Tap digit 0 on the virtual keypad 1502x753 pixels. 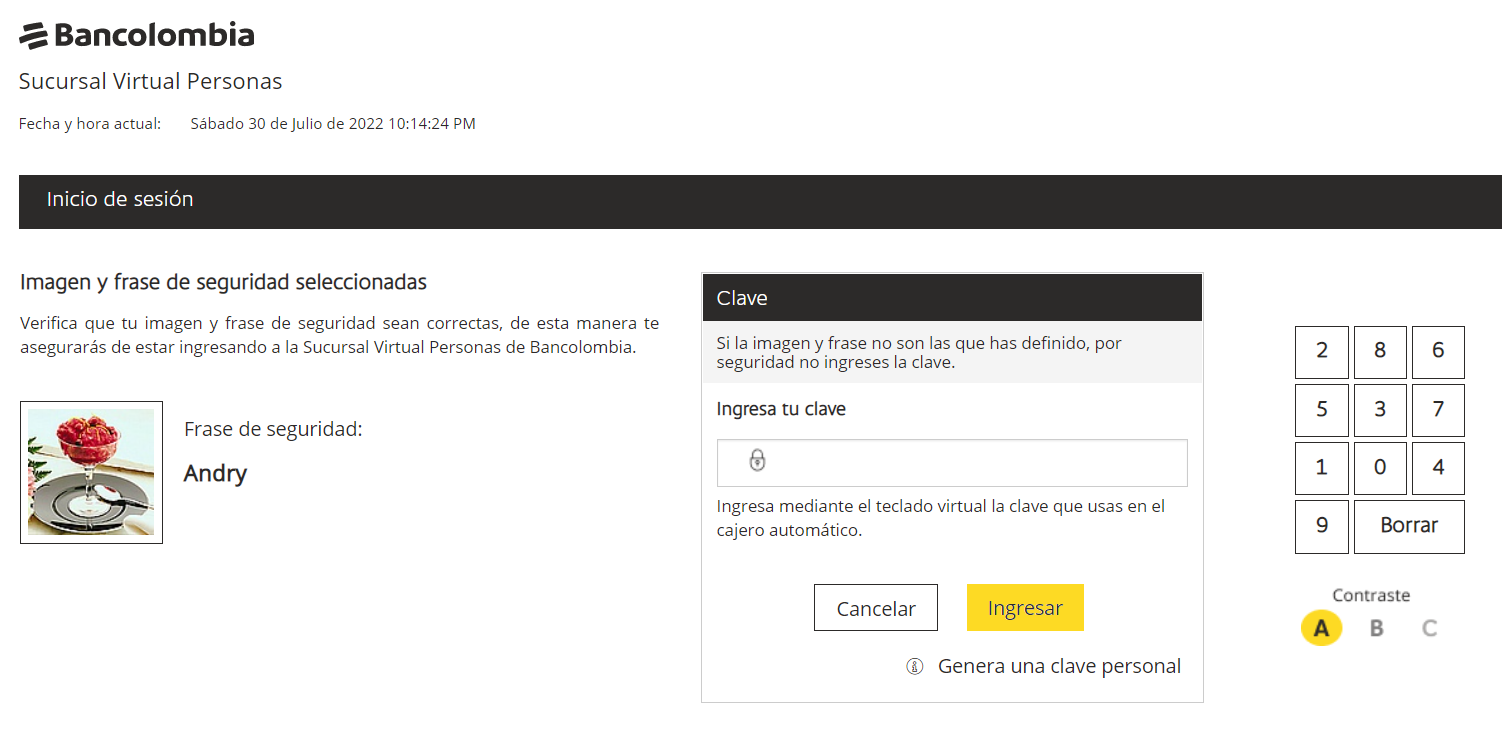[x=1380, y=468]
